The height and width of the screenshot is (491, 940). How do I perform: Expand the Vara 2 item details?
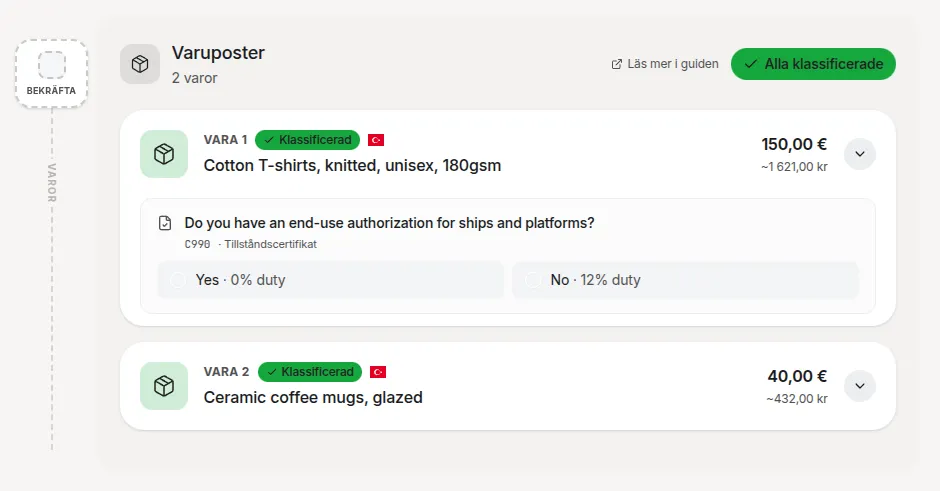(x=860, y=386)
